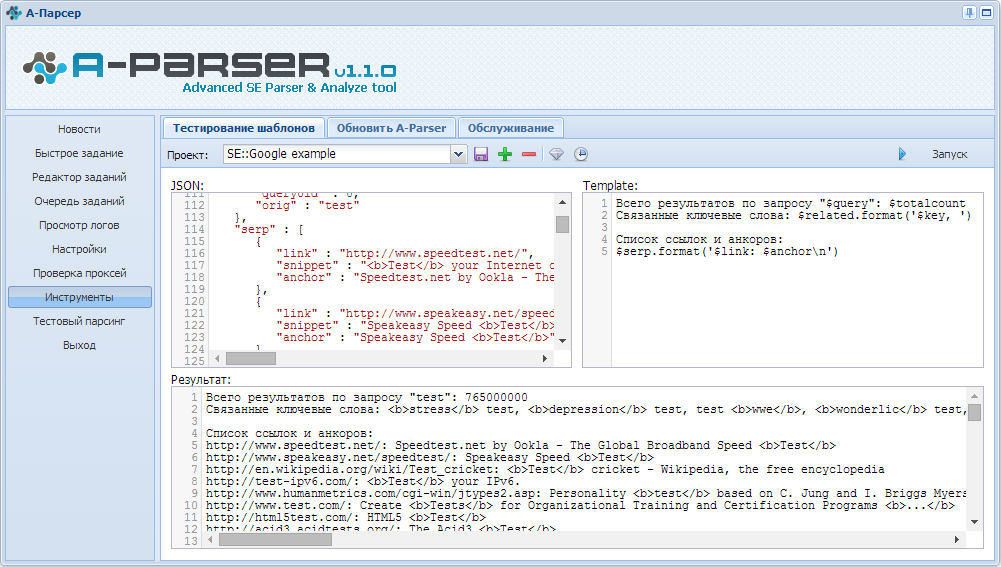Screen dimensions: 1001x567
Task: Click the pin icon in the title bar
Action: tap(969, 13)
